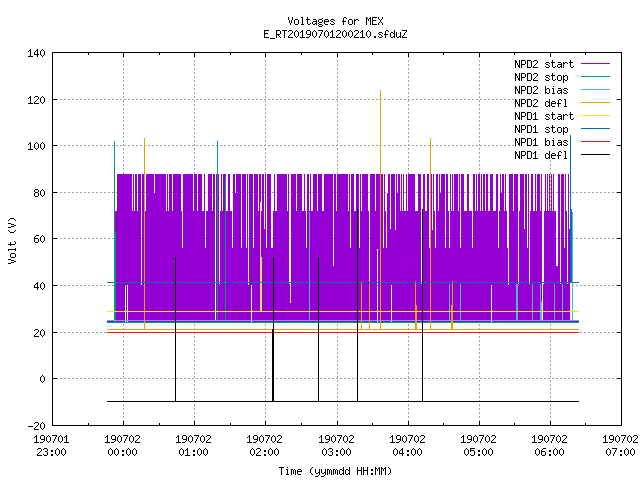The width and height of the screenshot is (640, 480).
Task: Click the orange NPD2 defl legend line
Action: 595,103
